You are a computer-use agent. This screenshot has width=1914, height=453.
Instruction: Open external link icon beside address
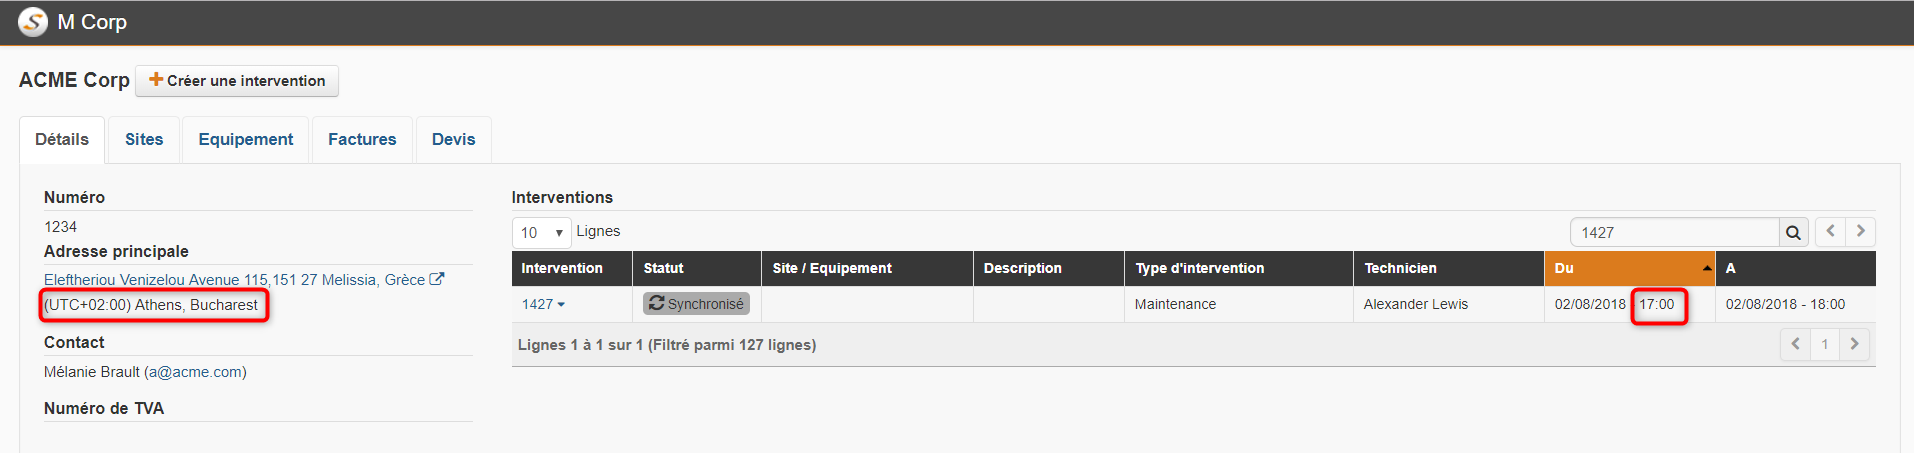click(437, 279)
